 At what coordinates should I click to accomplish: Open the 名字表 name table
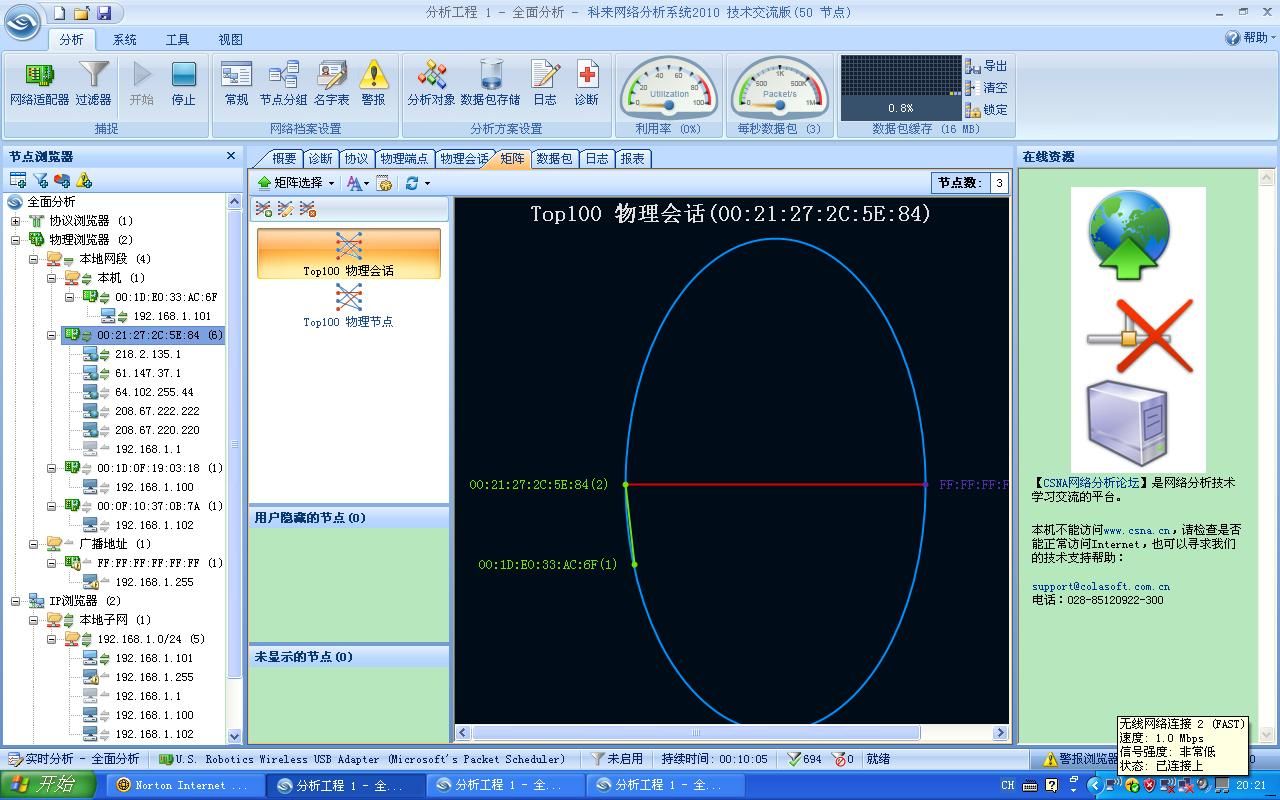(331, 83)
